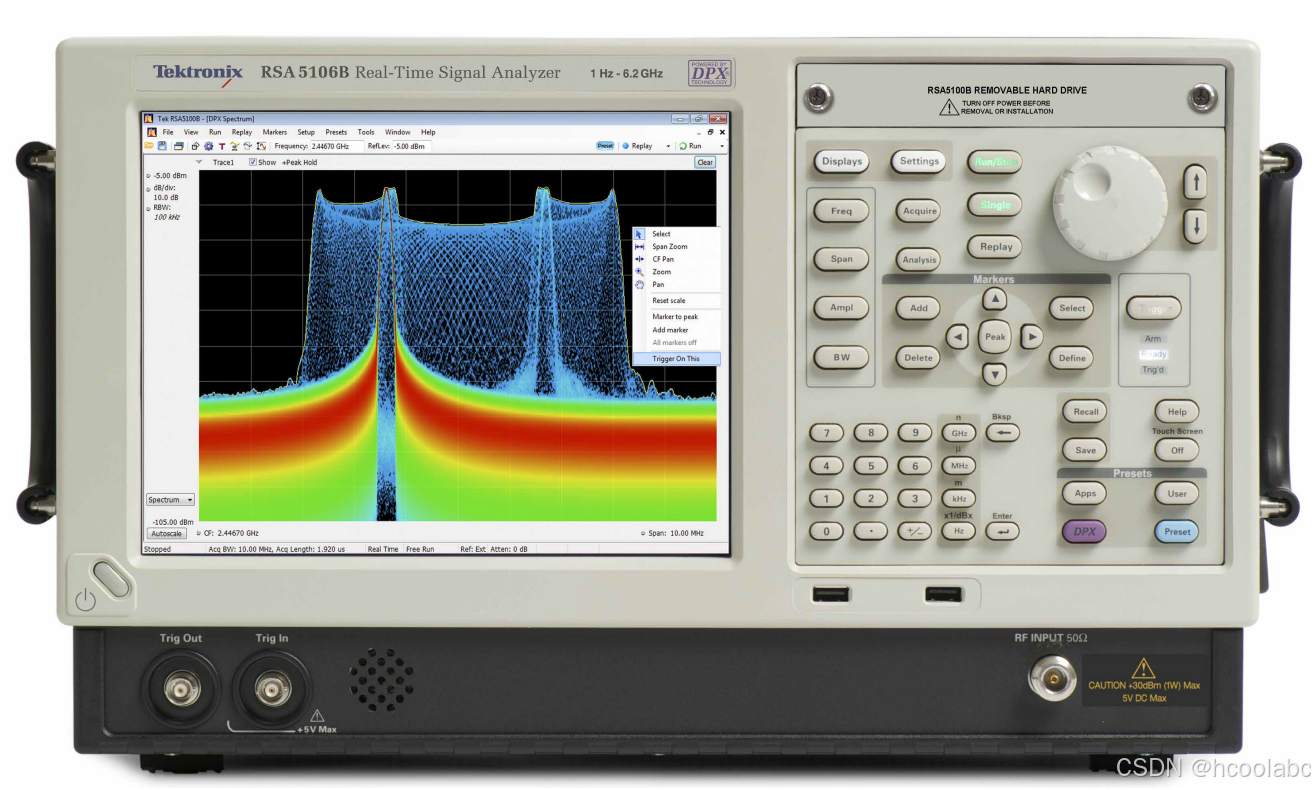The height and width of the screenshot is (790, 1315).
Task: Choose the Select arrow icon in context menu
Action: (640, 234)
